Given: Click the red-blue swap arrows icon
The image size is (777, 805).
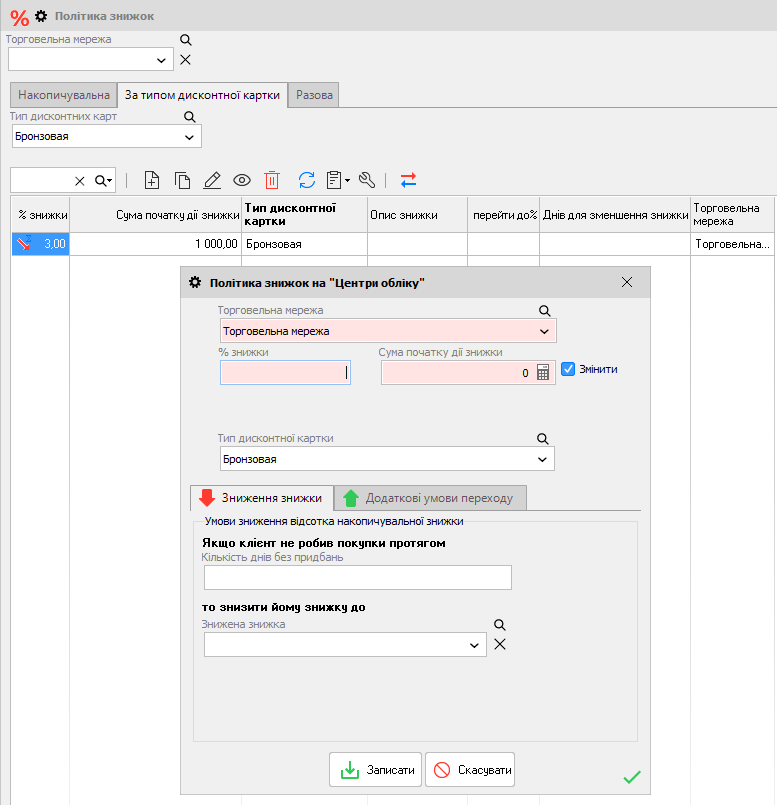Looking at the screenshot, I should (x=408, y=180).
